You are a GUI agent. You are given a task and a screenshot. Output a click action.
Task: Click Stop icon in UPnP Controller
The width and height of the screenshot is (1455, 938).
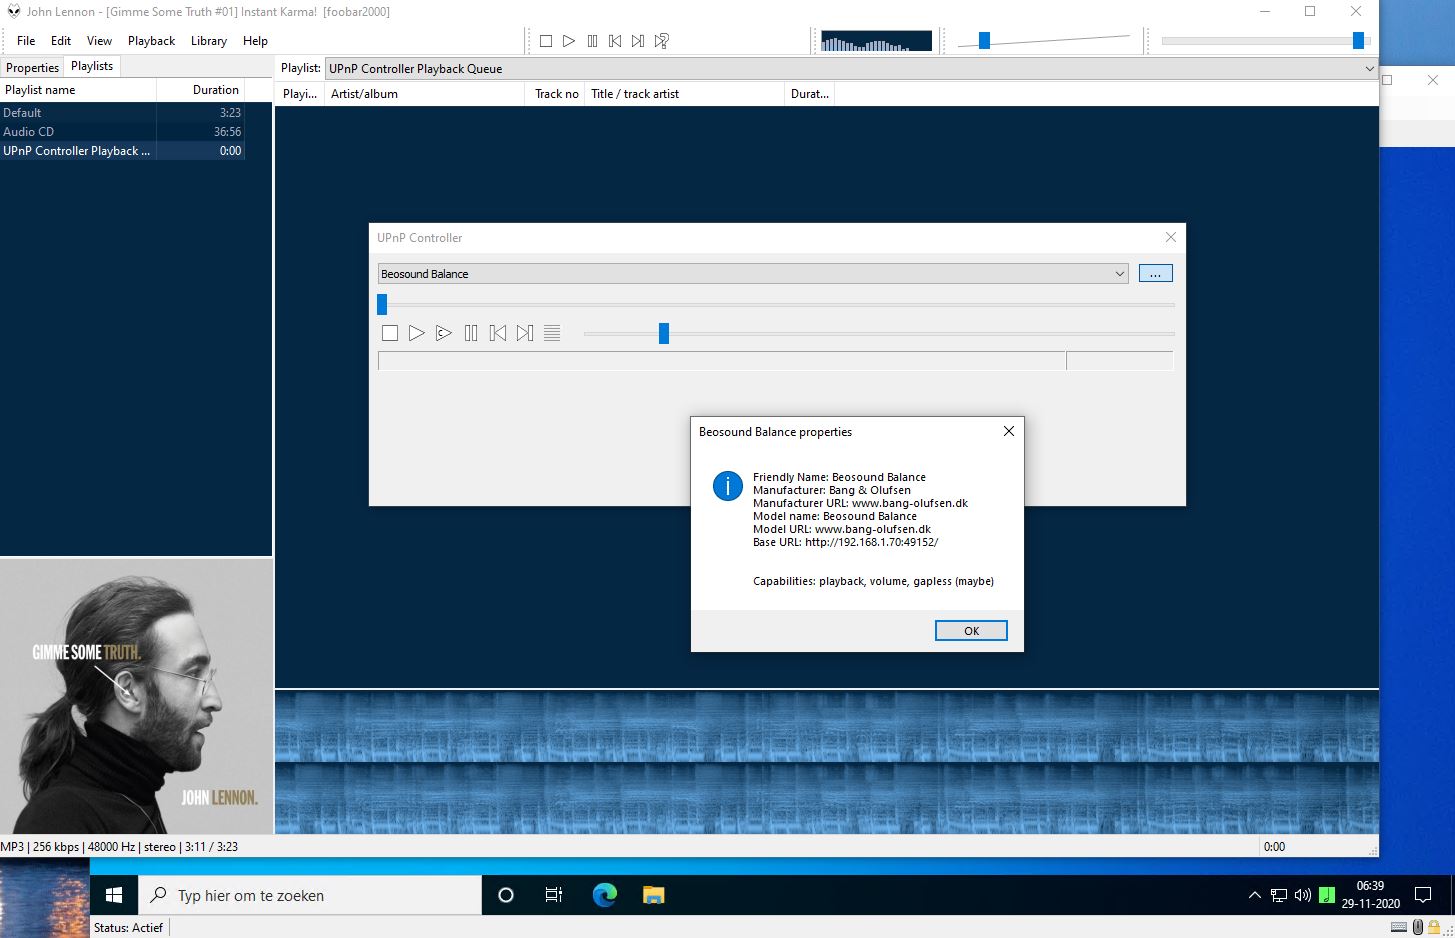click(390, 333)
